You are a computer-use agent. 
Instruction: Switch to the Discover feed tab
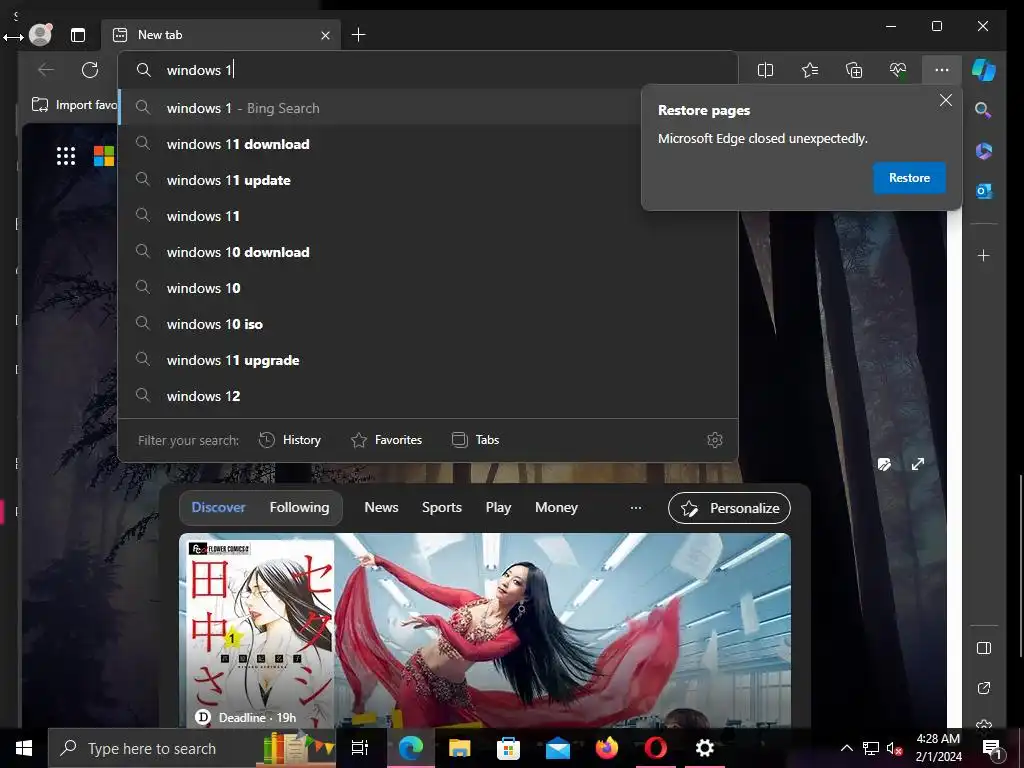tap(218, 507)
